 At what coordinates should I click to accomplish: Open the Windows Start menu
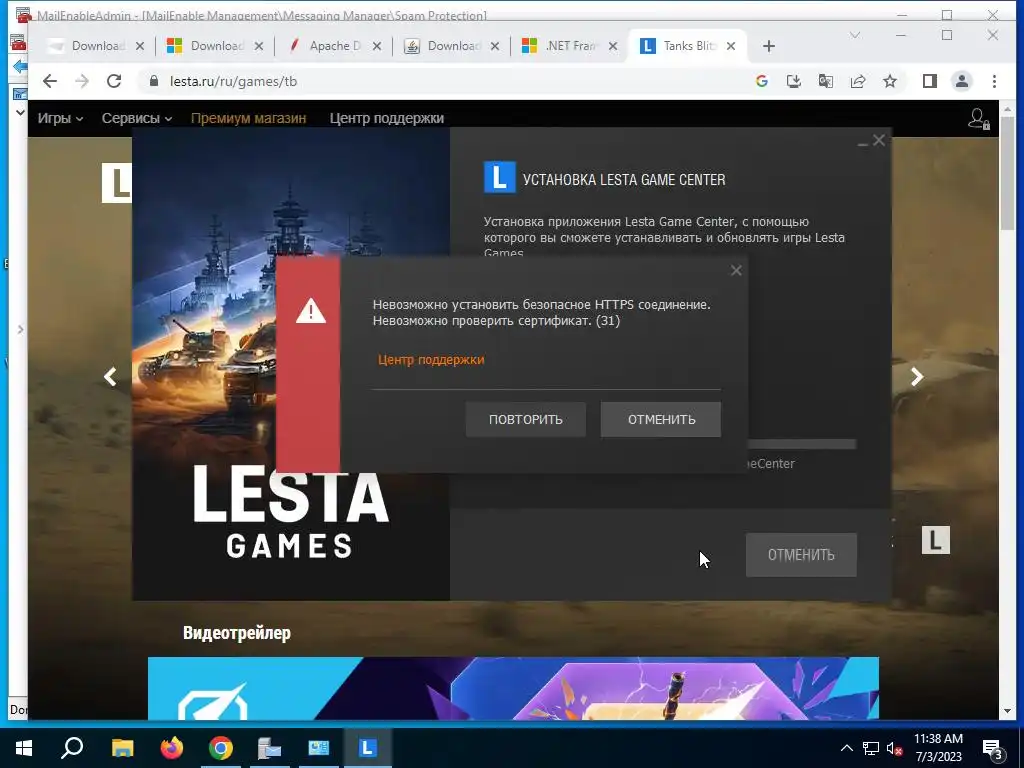(x=24, y=748)
